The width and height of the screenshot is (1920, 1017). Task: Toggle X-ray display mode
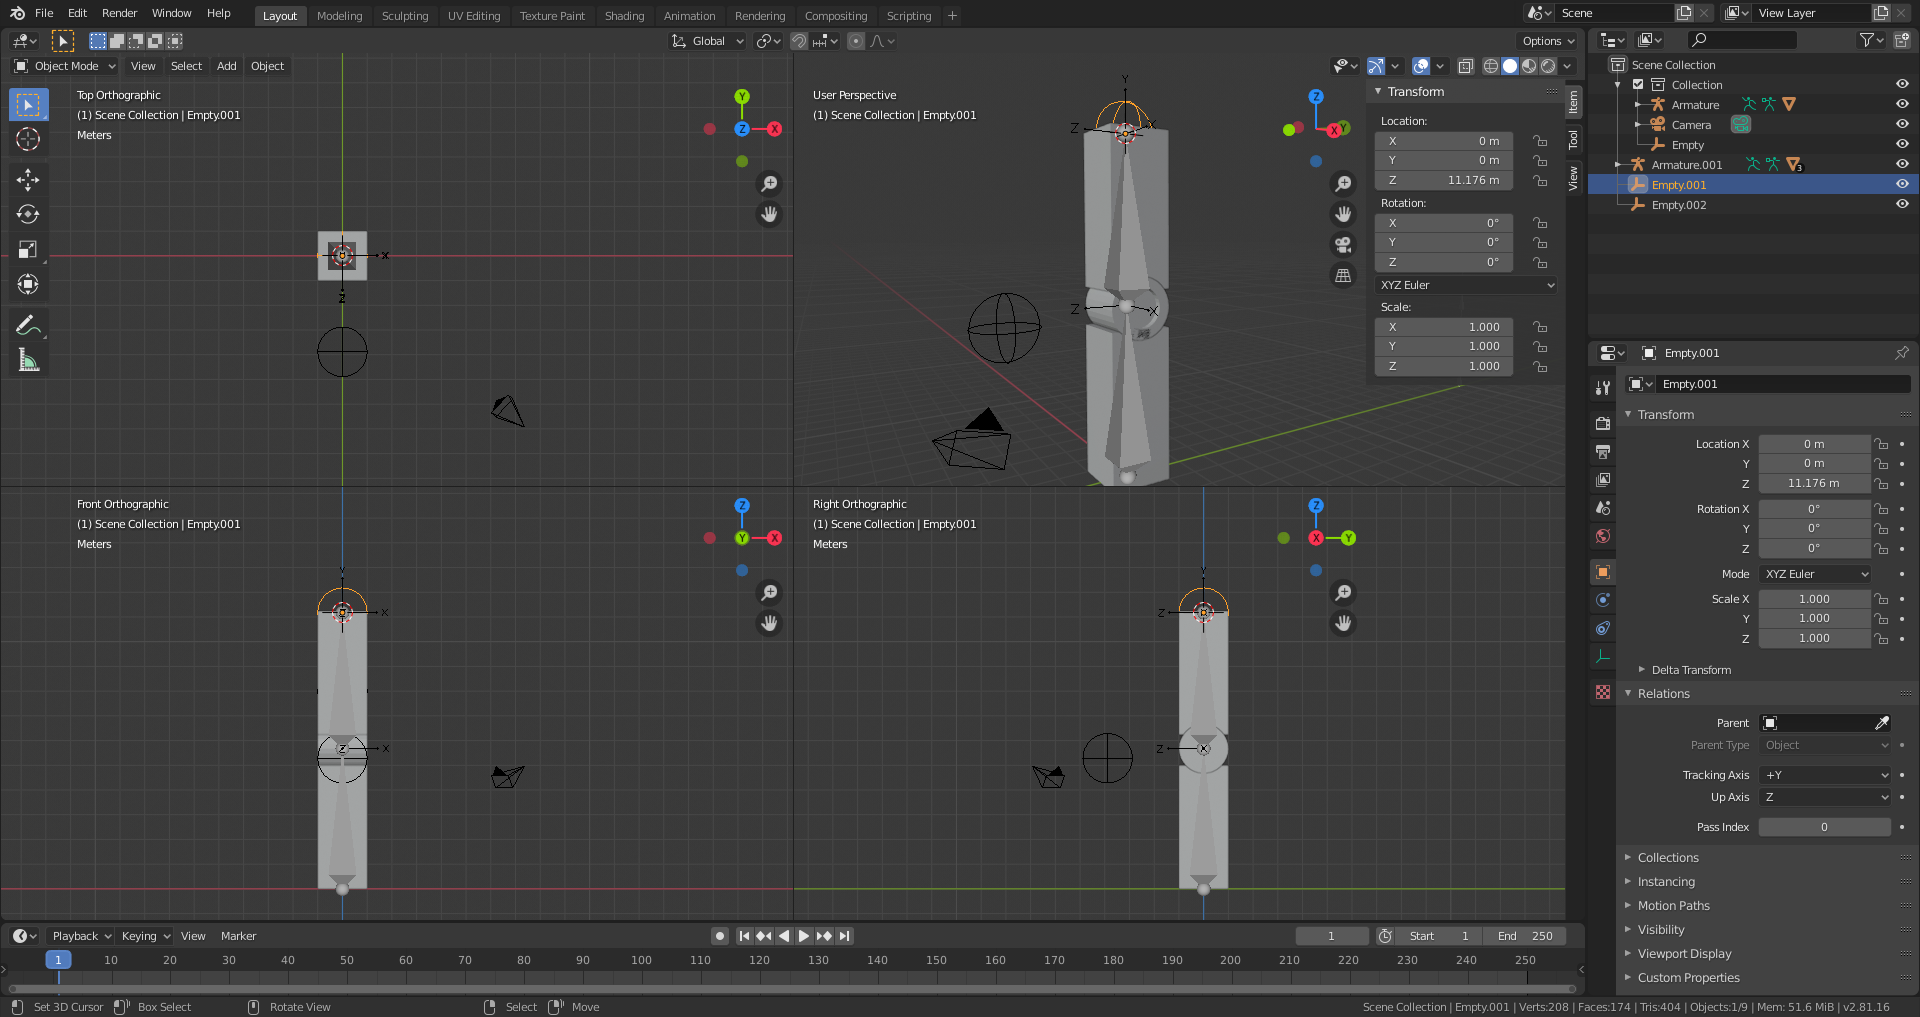pyautogui.click(x=1465, y=66)
